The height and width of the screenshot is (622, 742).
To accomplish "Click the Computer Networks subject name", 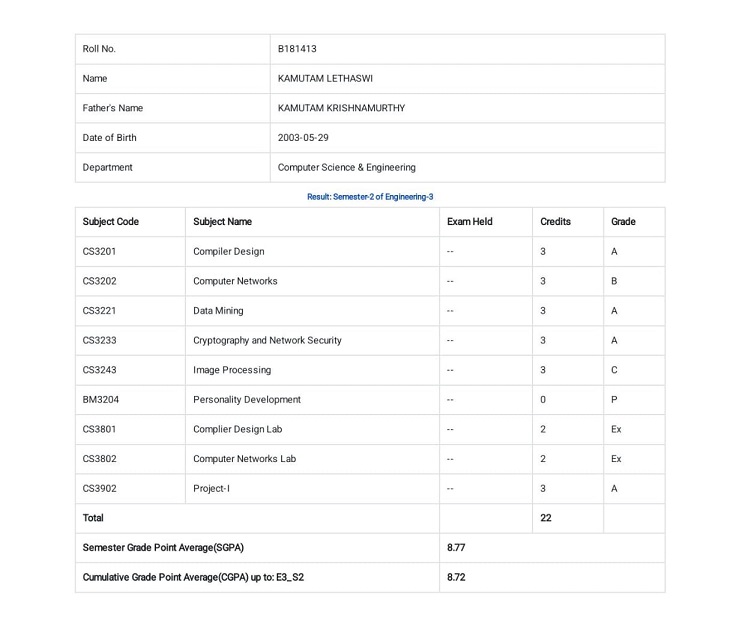I will [x=235, y=281].
